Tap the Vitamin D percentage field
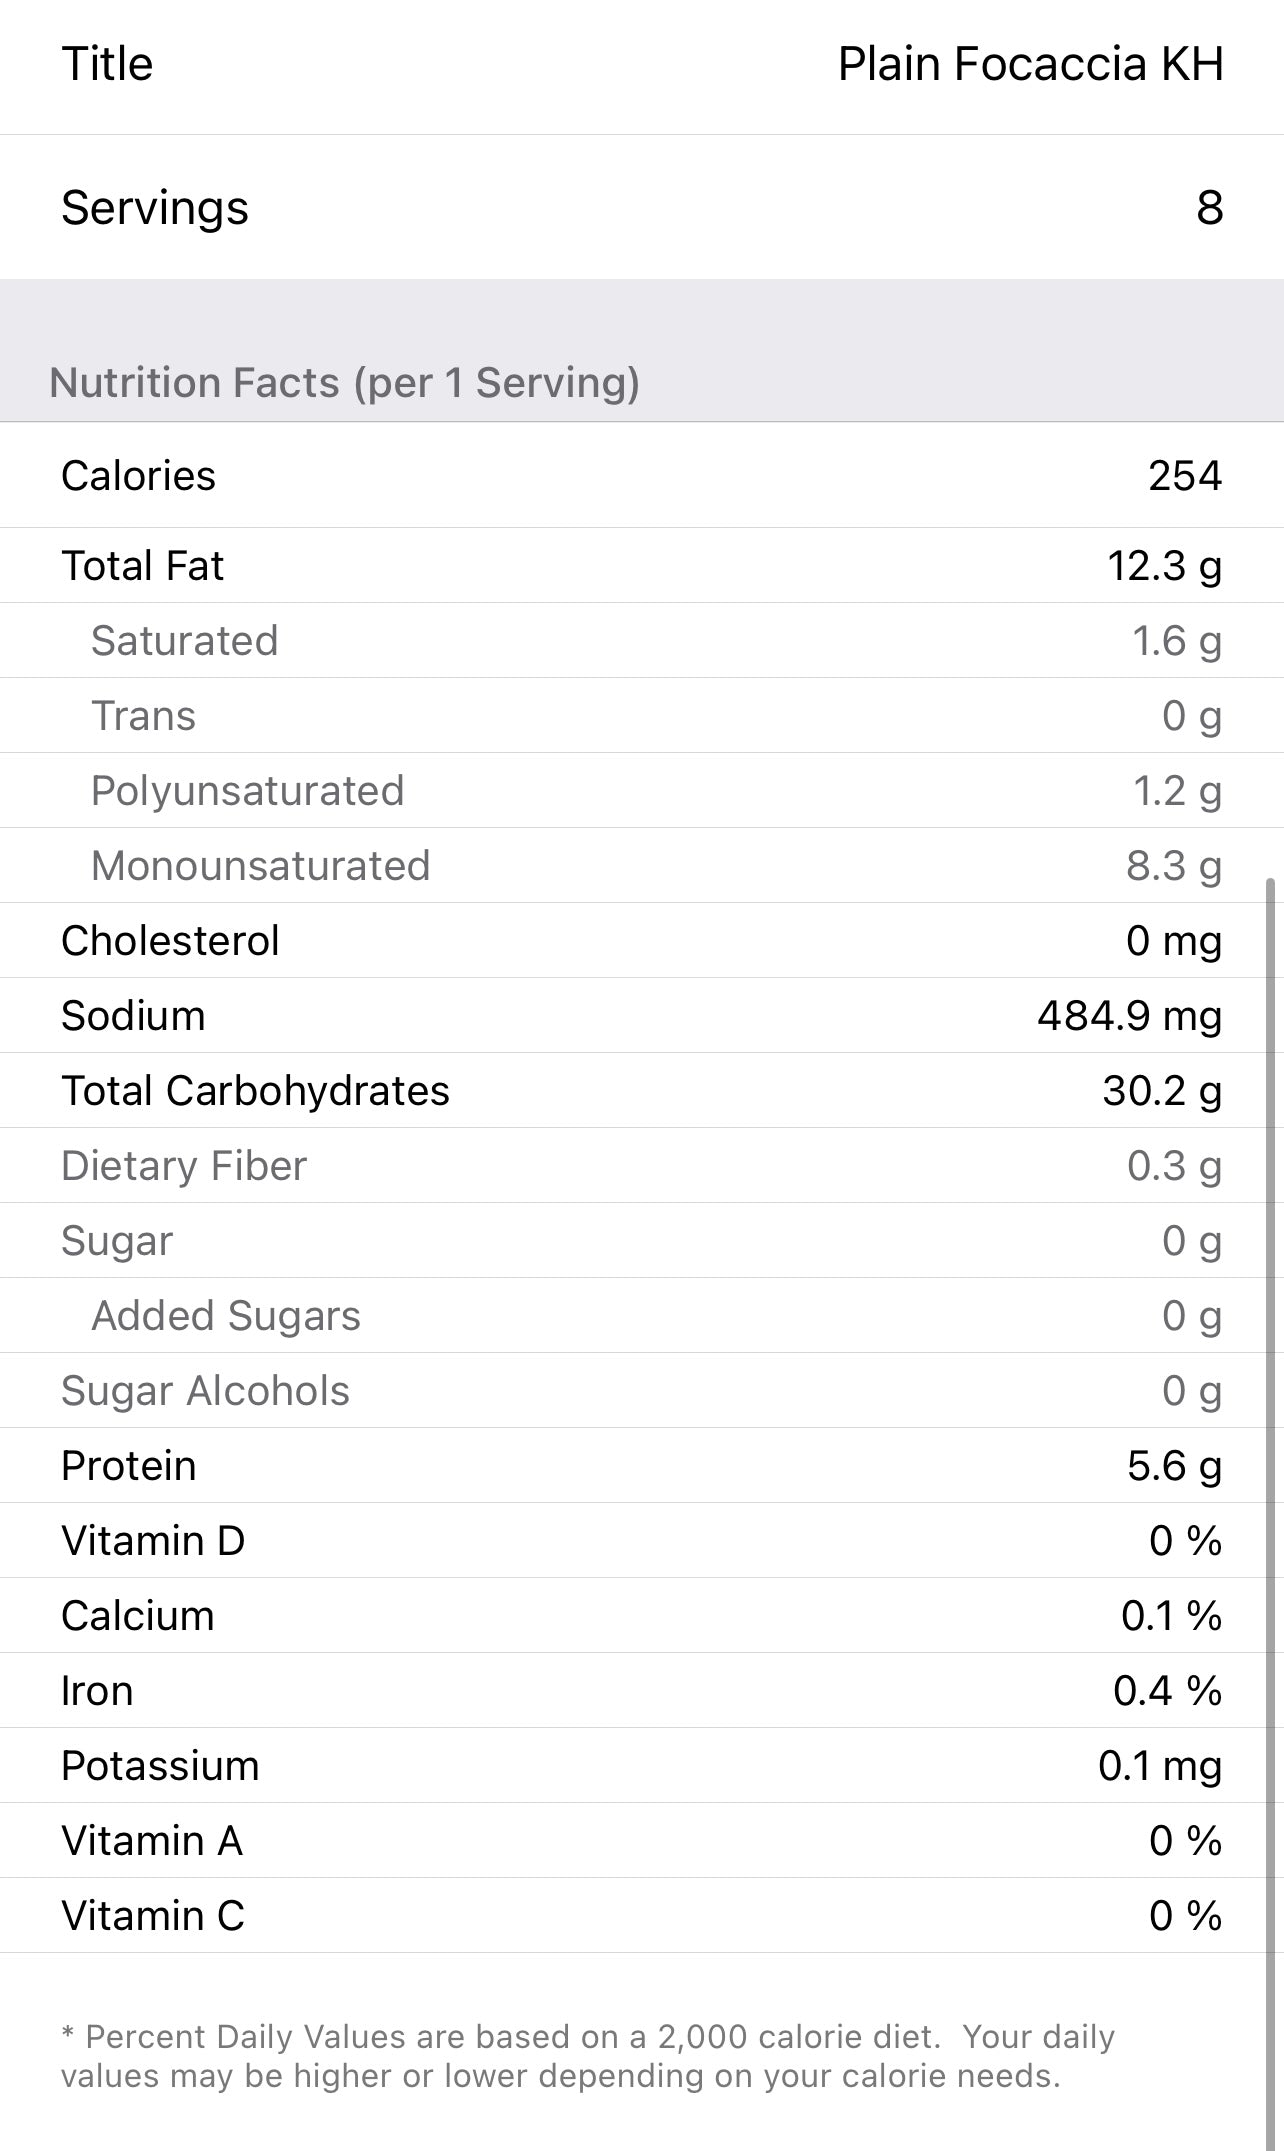Screen dimensions: 1284x2151 click(1185, 1541)
